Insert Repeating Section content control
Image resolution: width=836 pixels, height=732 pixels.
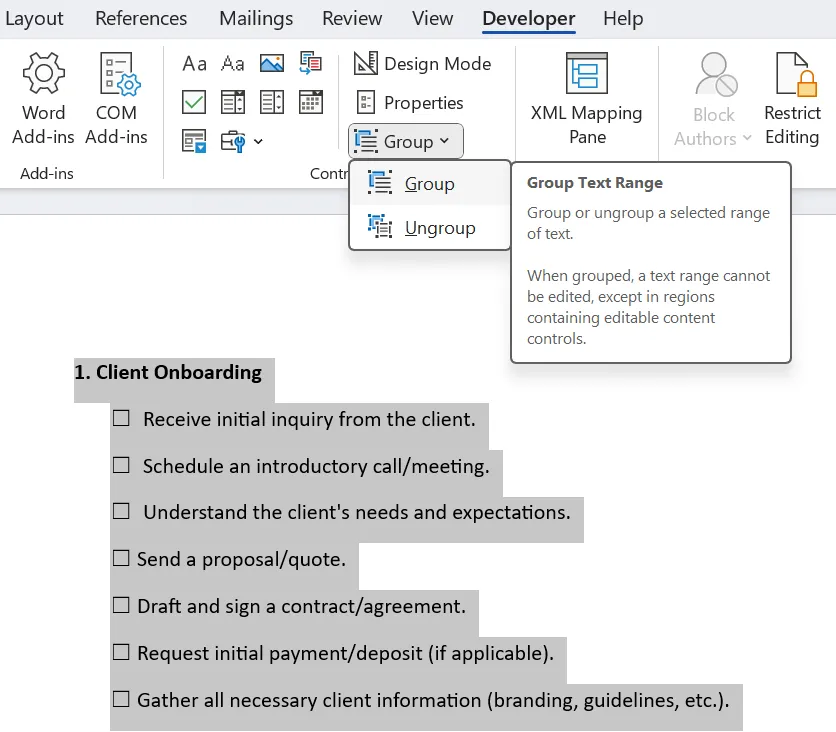pos(194,141)
